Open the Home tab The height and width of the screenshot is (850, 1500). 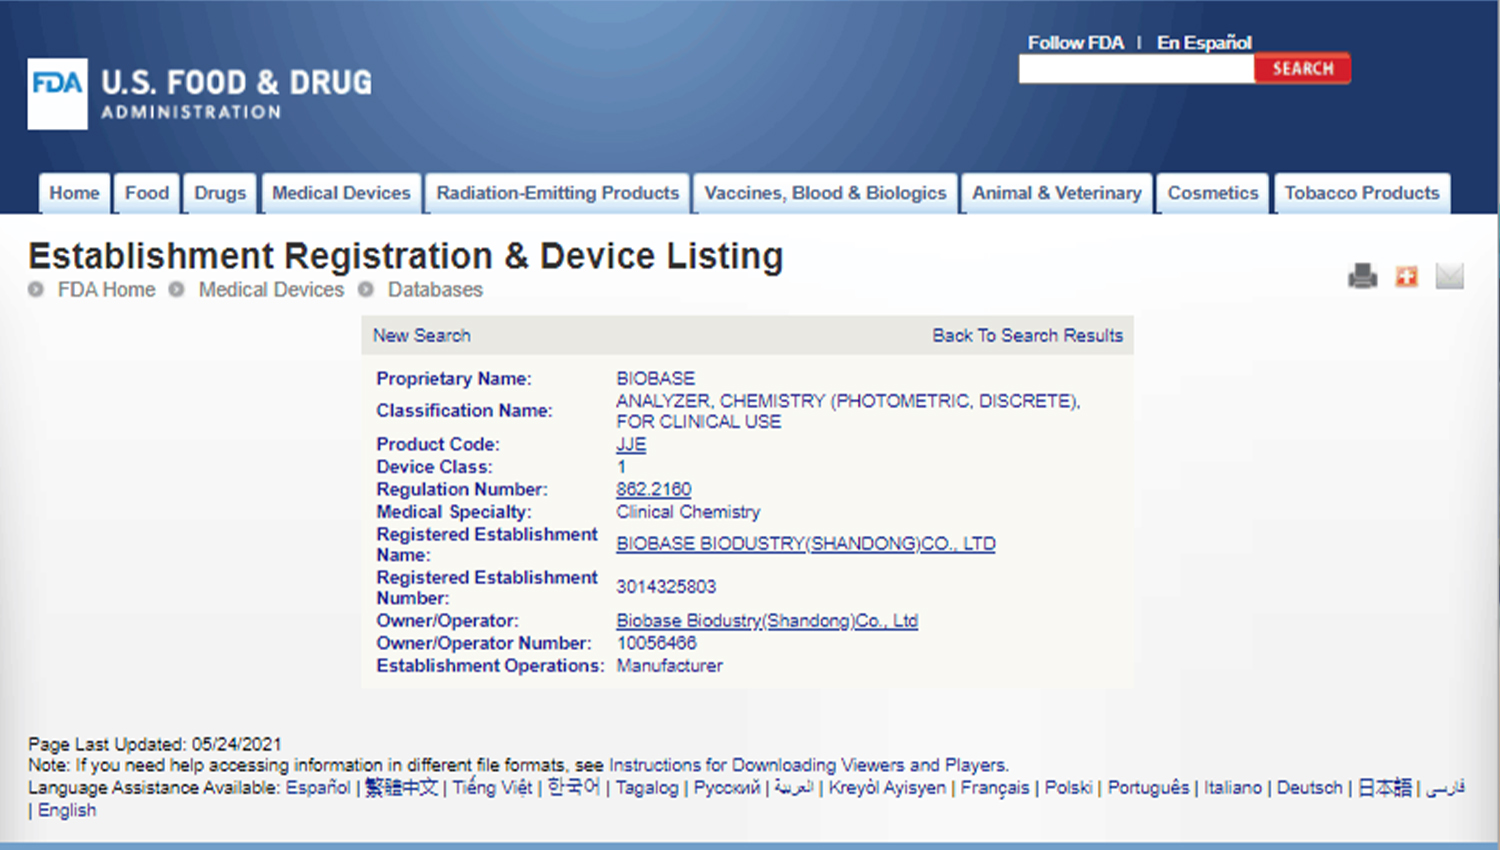click(x=74, y=193)
